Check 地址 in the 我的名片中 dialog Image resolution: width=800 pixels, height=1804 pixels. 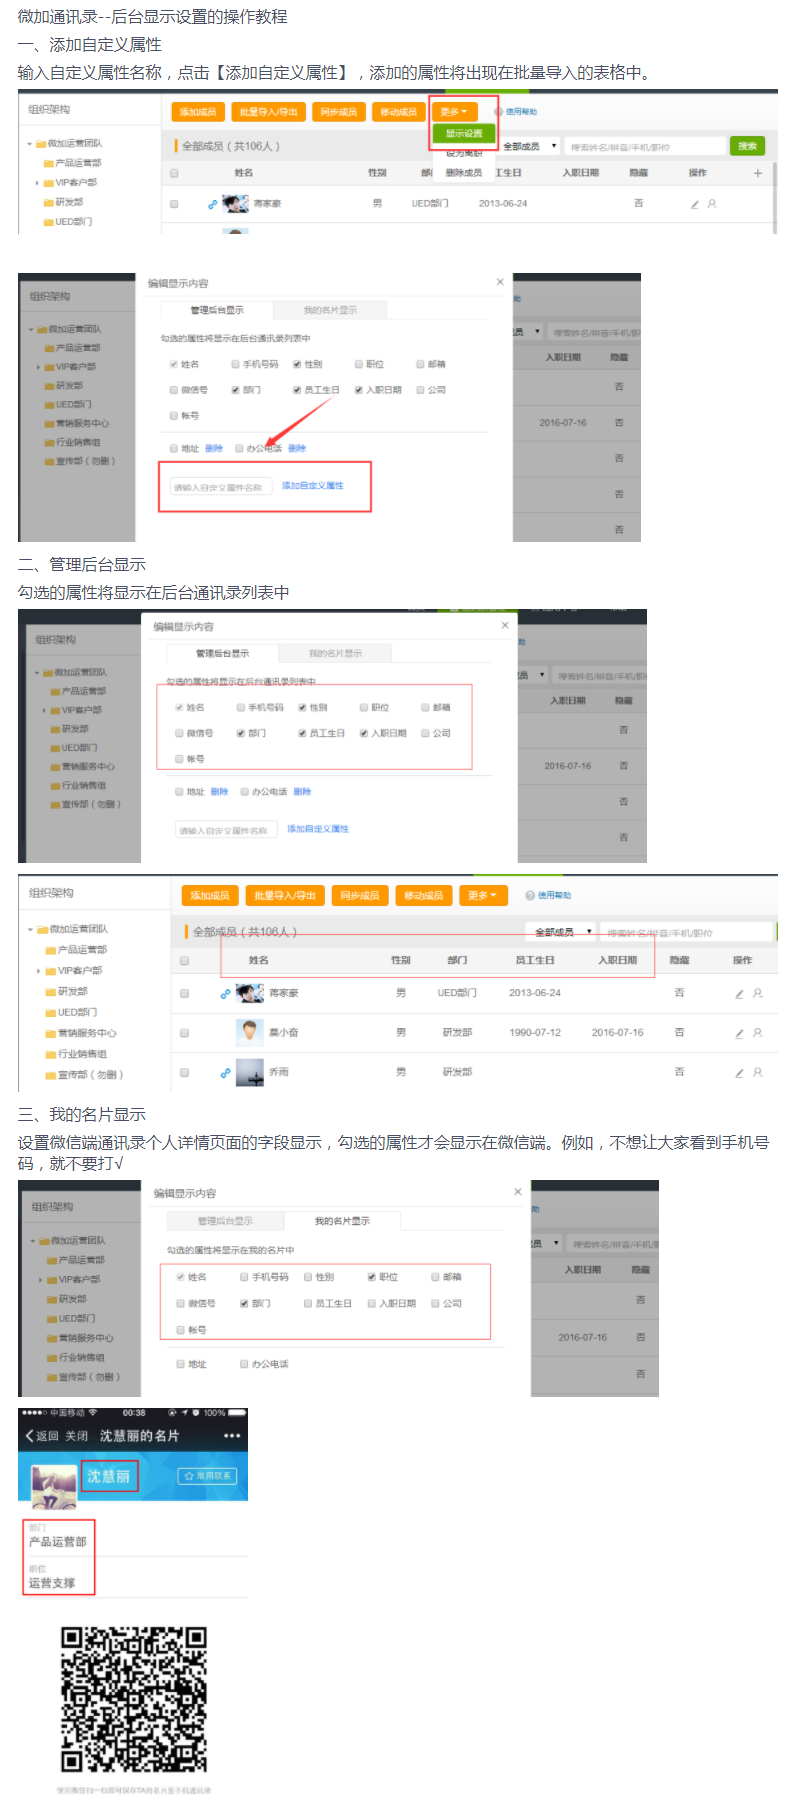coord(181,1364)
